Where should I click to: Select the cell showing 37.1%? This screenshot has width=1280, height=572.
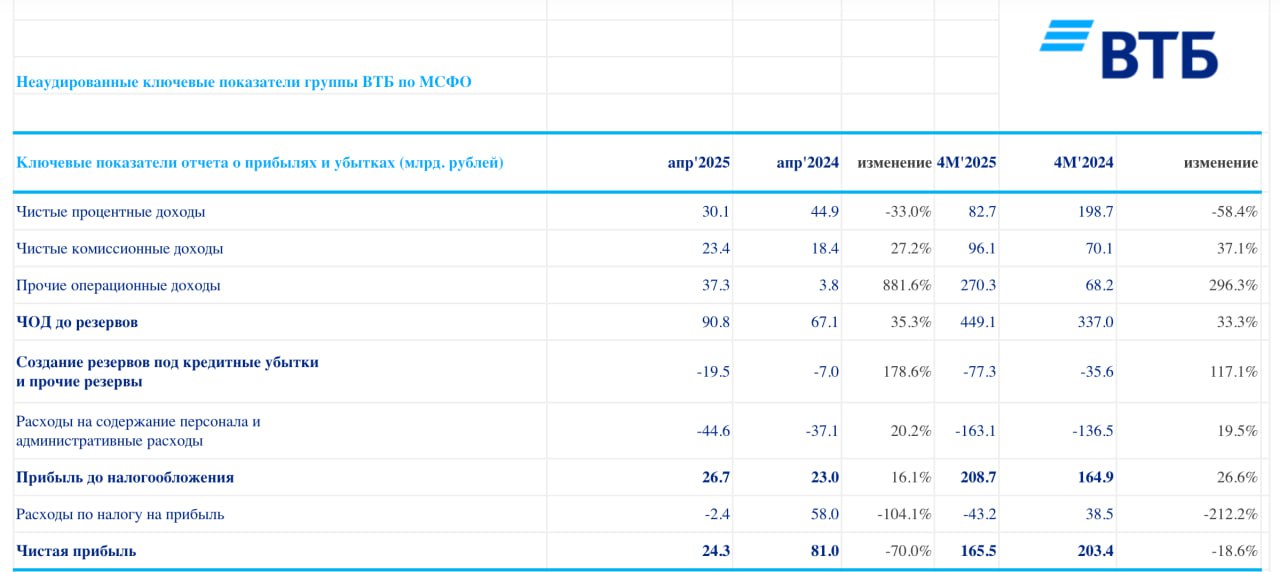coord(1237,248)
